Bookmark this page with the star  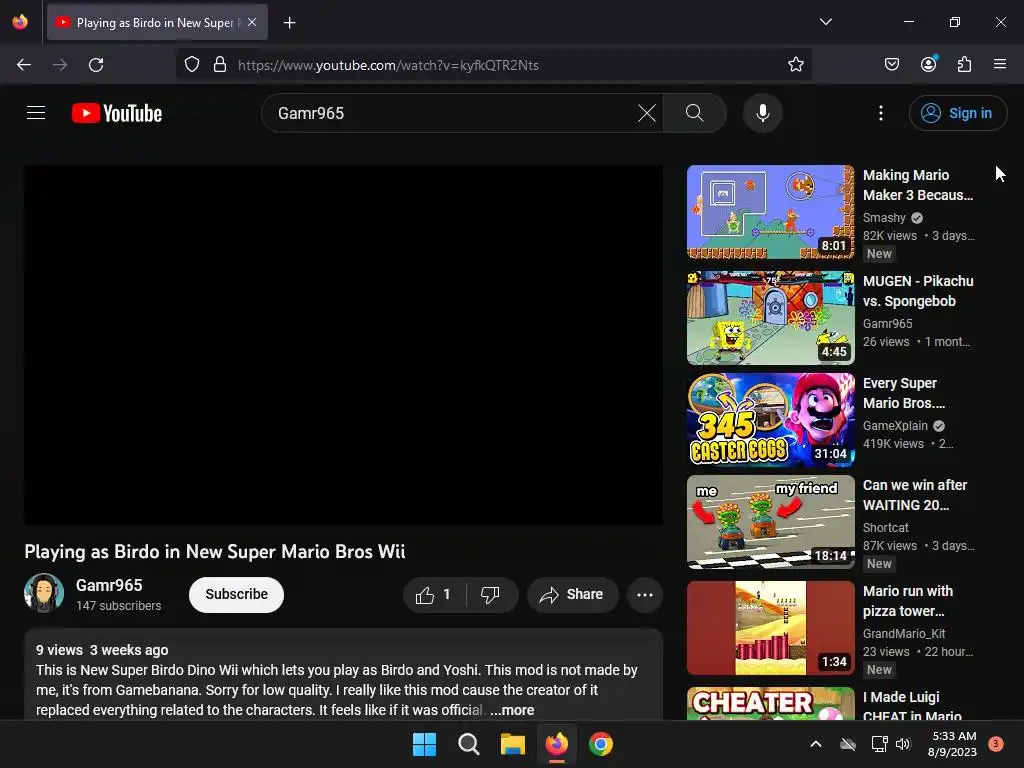pos(795,65)
